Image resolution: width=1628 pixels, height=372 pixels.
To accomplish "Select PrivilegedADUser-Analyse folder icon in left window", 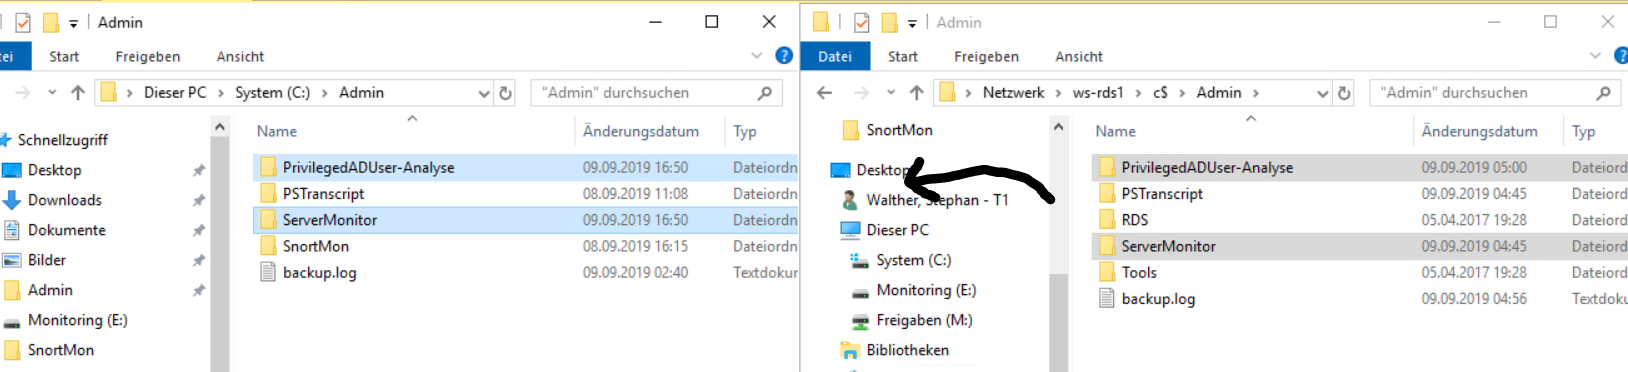I will tap(268, 167).
